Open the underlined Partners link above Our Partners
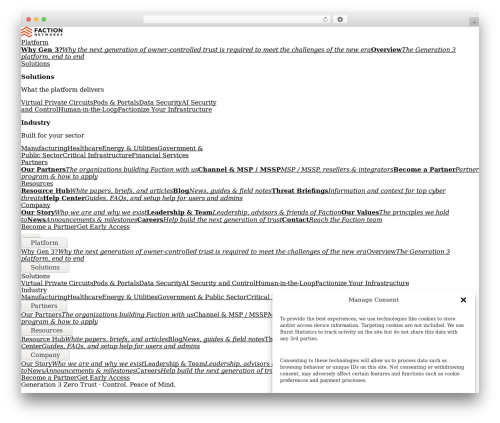Image resolution: width=500 pixels, height=423 pixels. (x=34, y=162)
